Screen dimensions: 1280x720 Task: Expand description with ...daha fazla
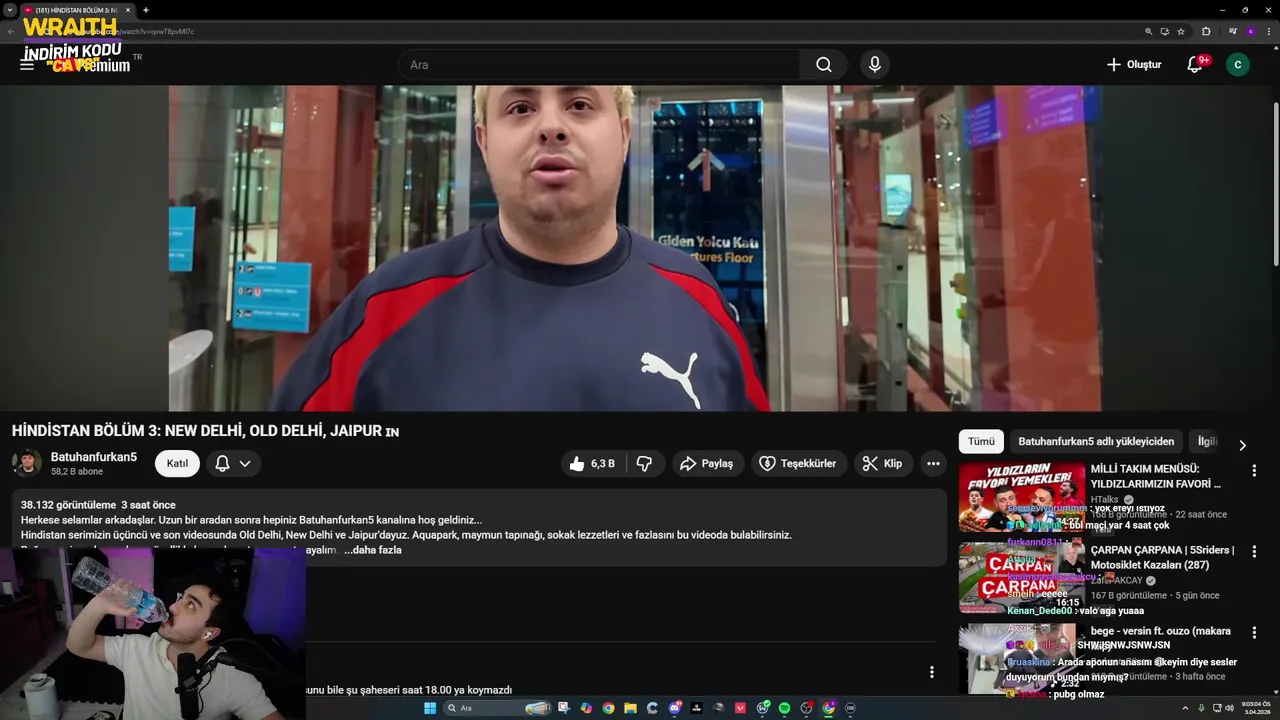373,550
